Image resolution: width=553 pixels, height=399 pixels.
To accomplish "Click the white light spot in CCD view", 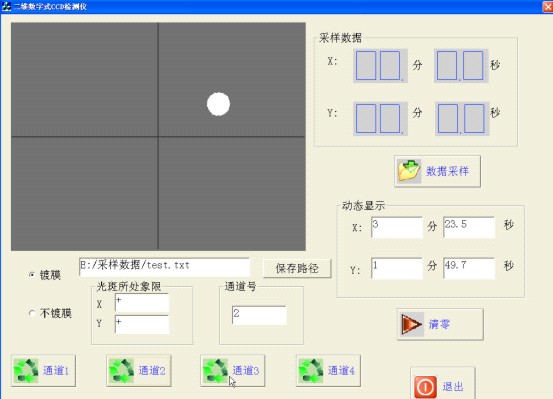I will point(218,104).
